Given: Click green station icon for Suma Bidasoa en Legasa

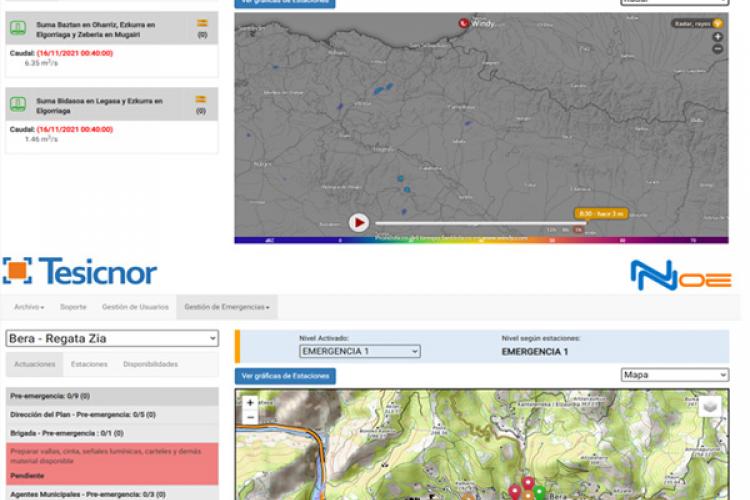Looking at the screenshot, I should point(18,104).
